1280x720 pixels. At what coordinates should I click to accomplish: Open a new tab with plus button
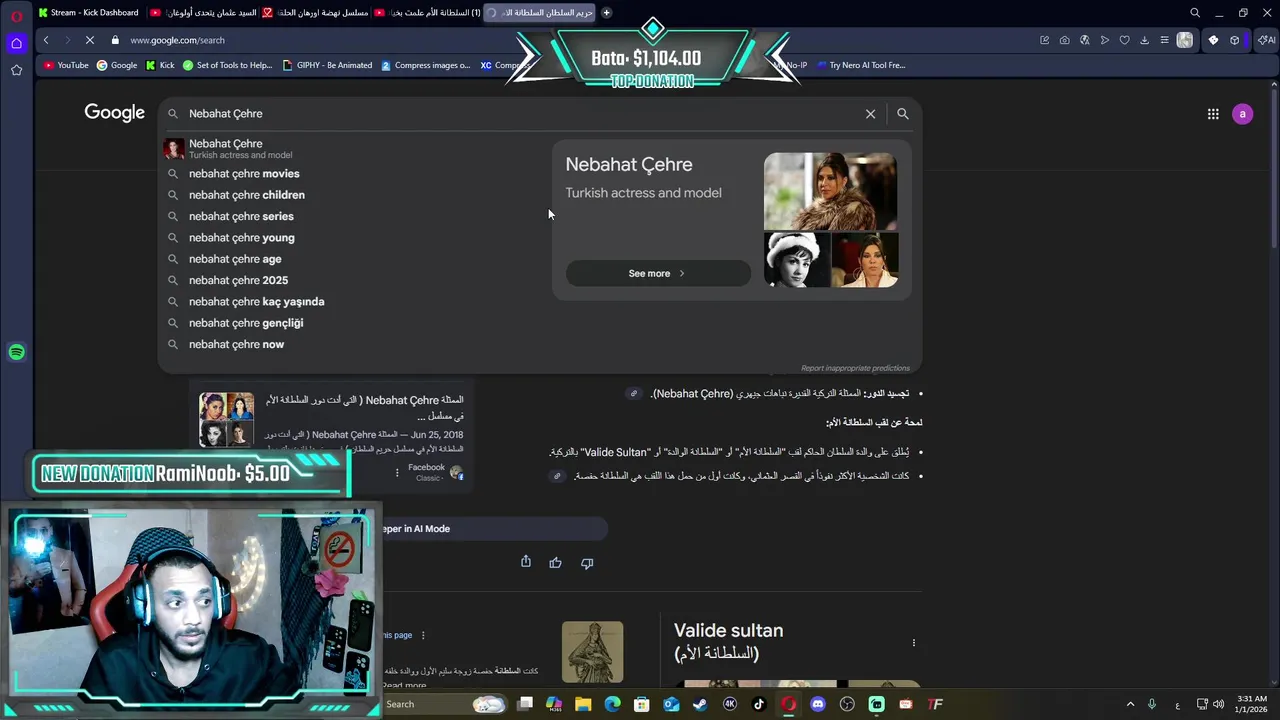point(606,13)
